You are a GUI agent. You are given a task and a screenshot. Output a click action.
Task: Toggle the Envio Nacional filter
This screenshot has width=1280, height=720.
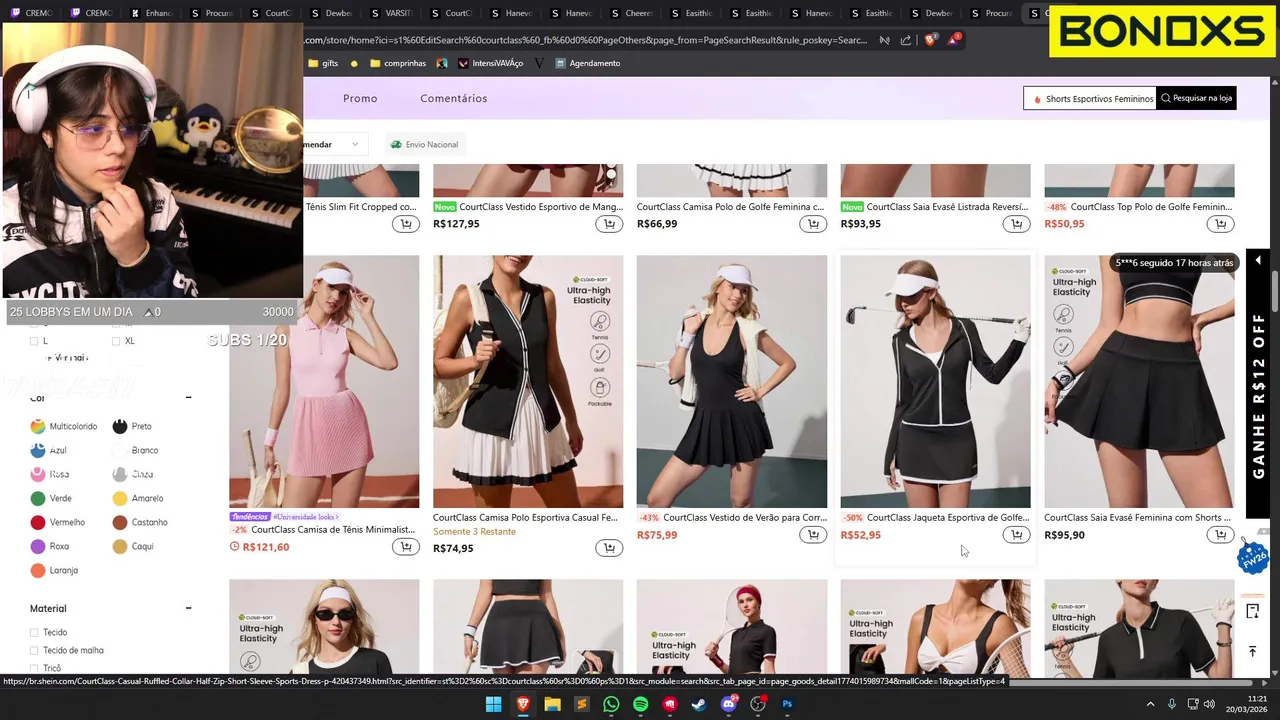coord(424,144)
